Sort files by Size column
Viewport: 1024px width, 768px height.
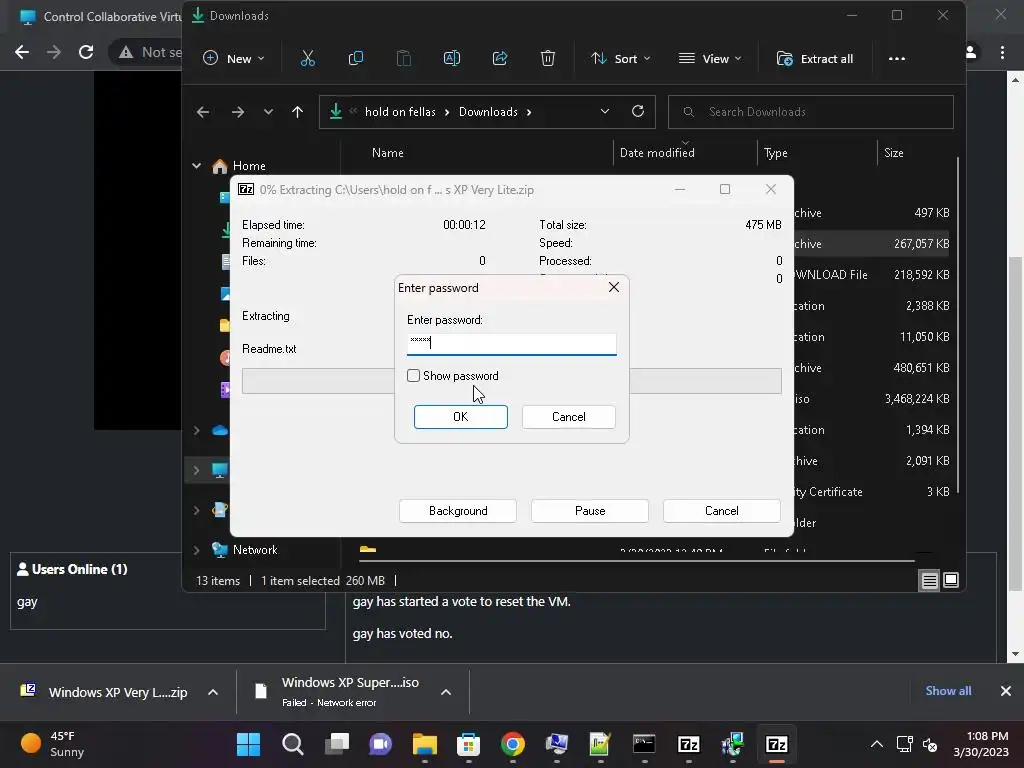coord(894,153)
